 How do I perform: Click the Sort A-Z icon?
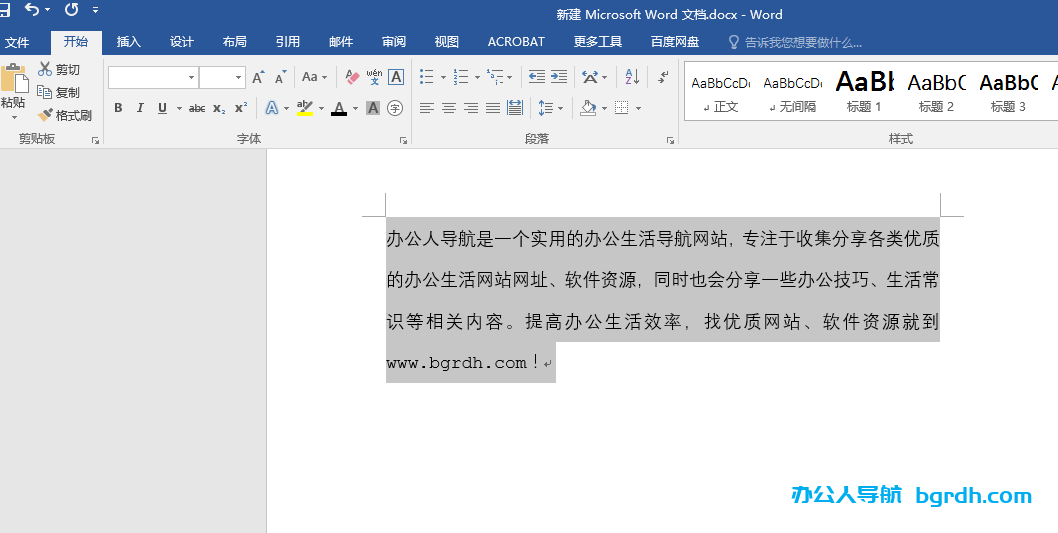pyautogui.click(x=632, y=76)
